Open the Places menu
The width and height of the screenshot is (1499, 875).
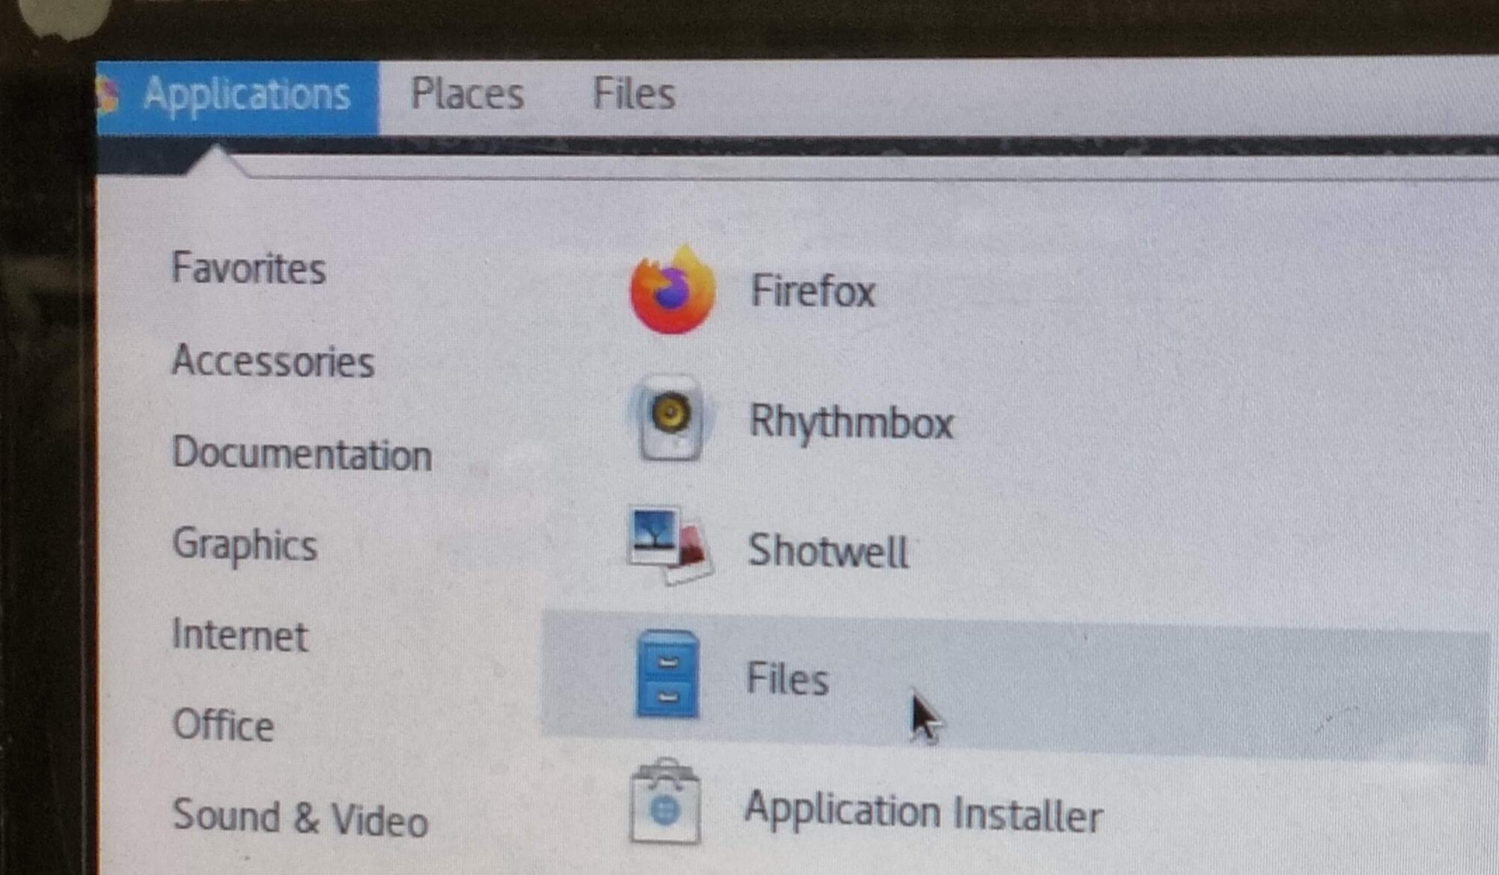point(467,95)
